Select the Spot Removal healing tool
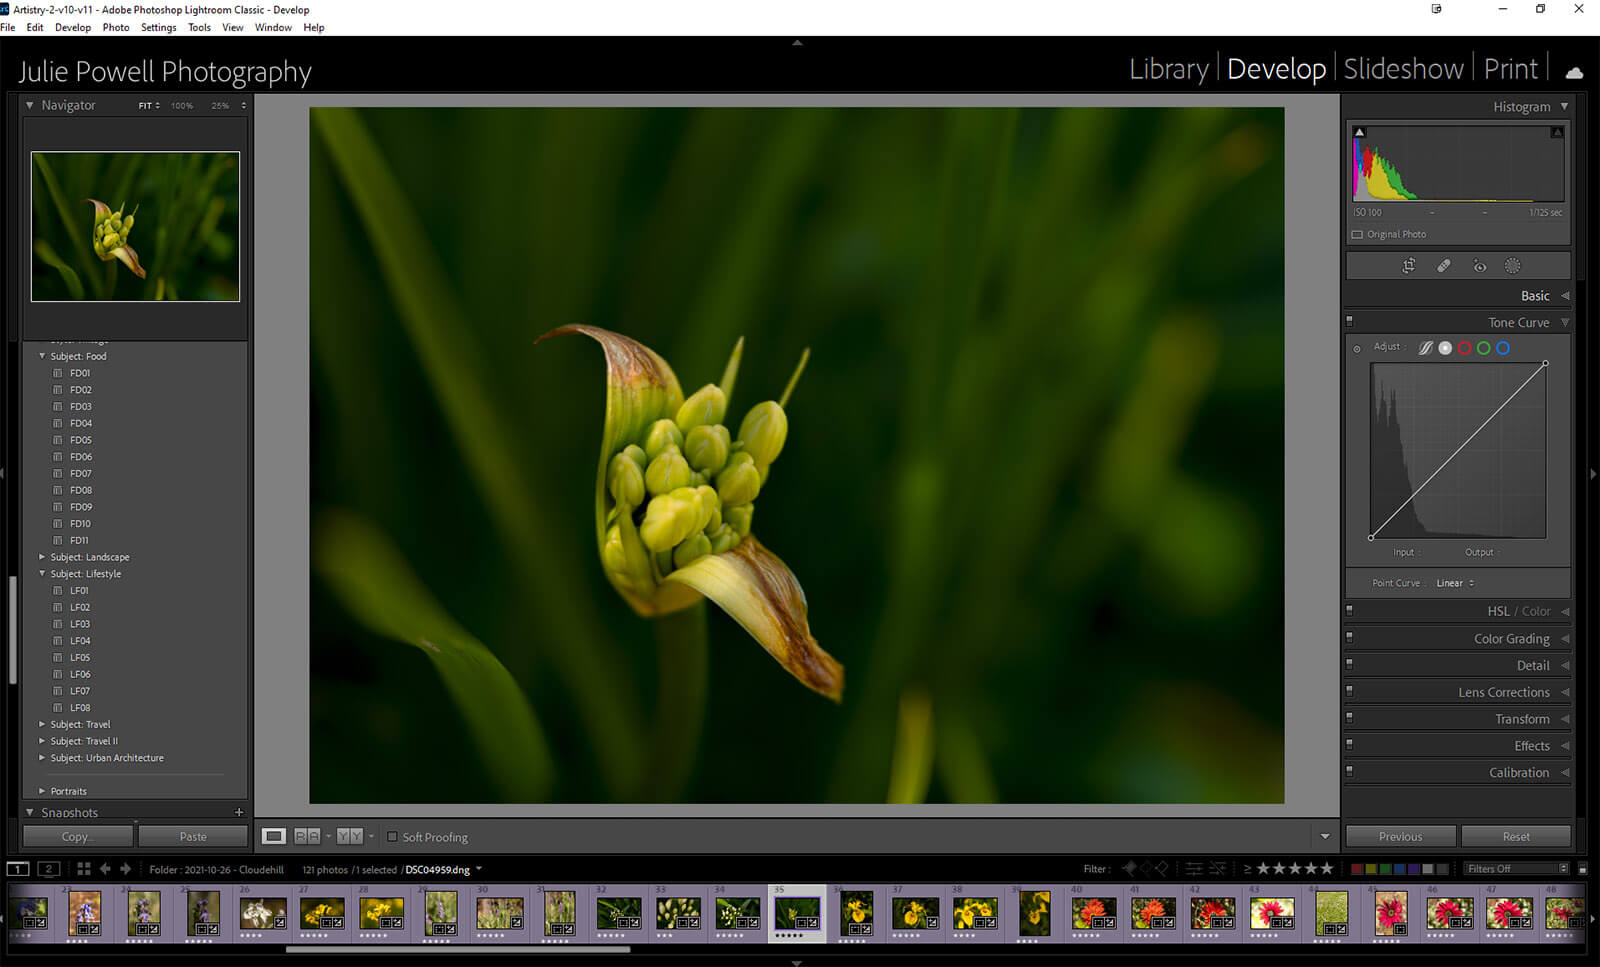The height and width of the screenshot is (967, 1600). (1443, 266)
